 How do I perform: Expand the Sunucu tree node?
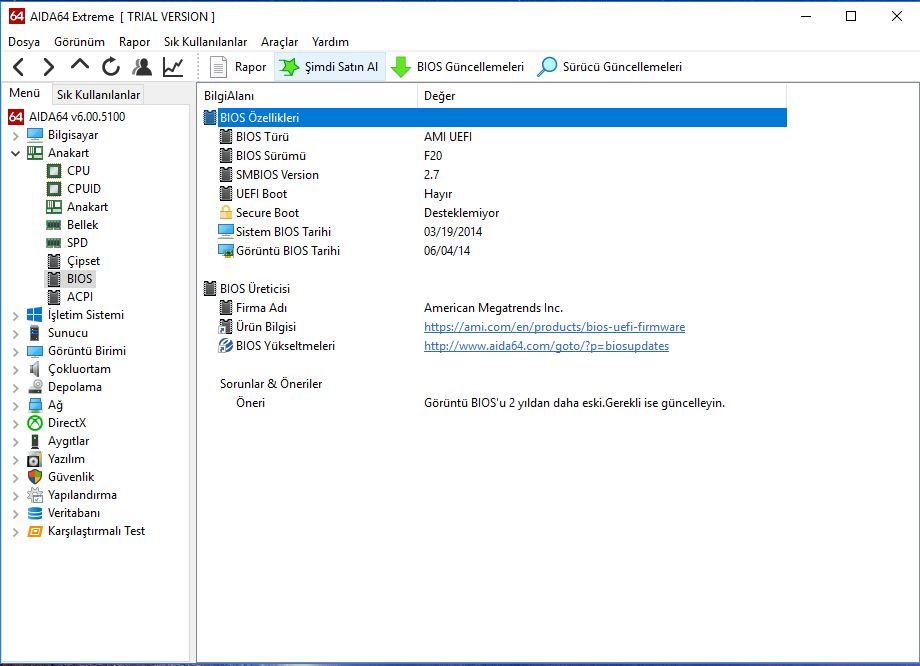[x=16, y=333]
